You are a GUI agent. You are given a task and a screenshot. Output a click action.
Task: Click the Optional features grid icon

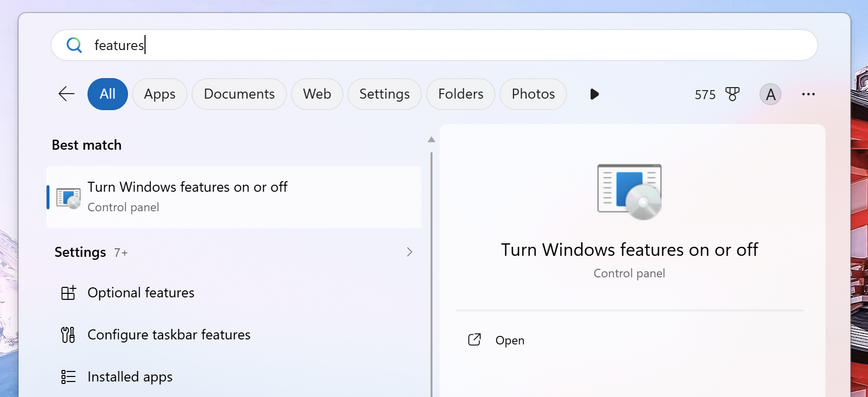(68, 293)
